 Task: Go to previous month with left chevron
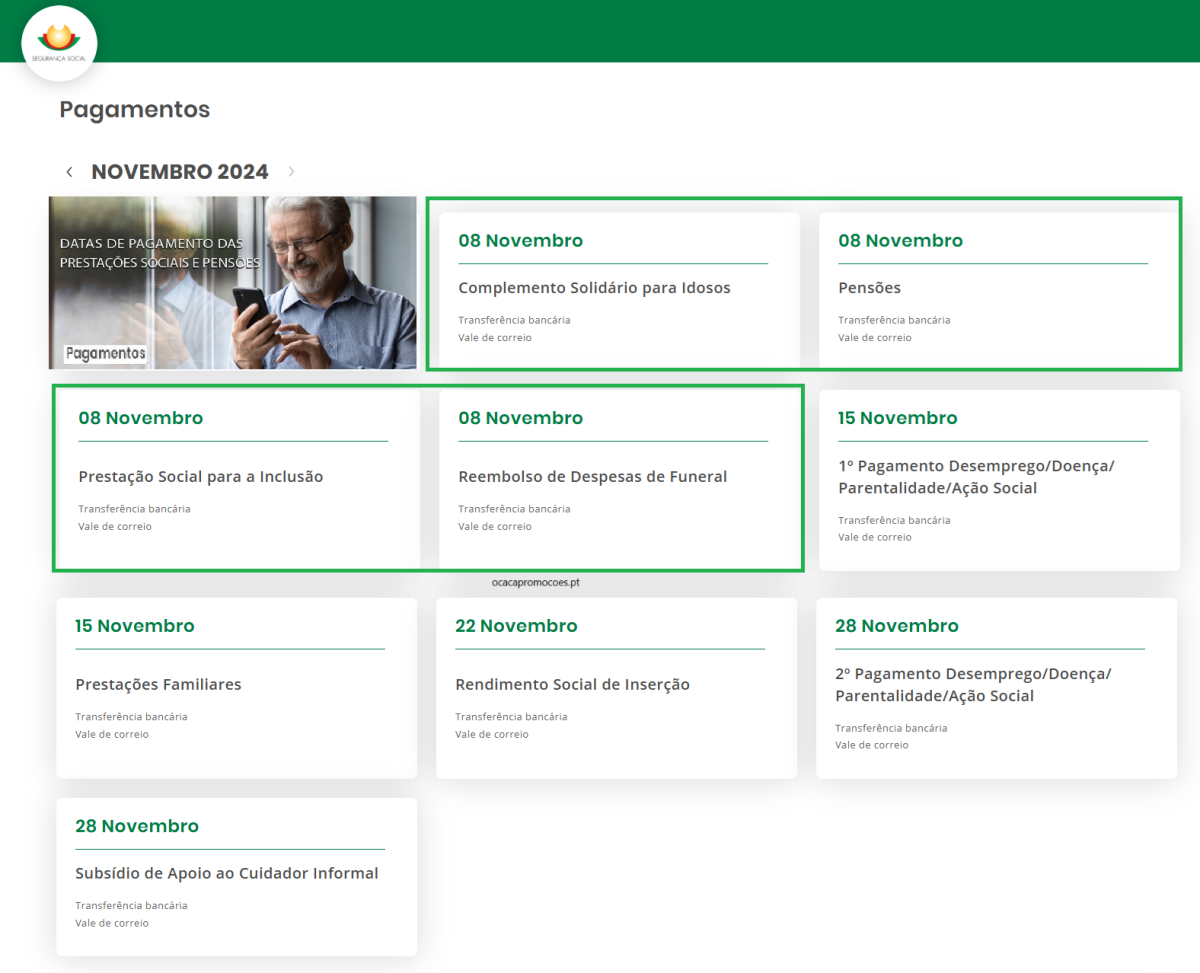pos(69,172)
